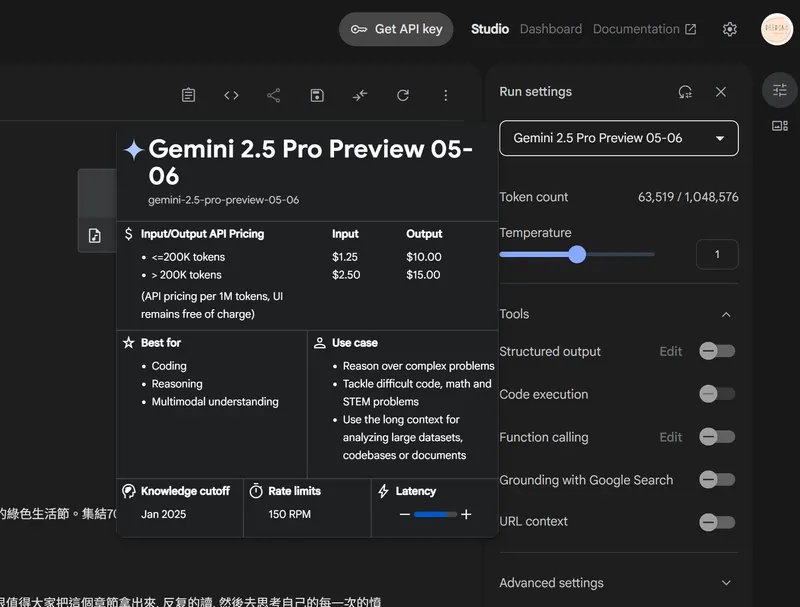The height and width of the screenshot is (607, 800).
Task: Share the prompt via share icon
Action: 274,95
